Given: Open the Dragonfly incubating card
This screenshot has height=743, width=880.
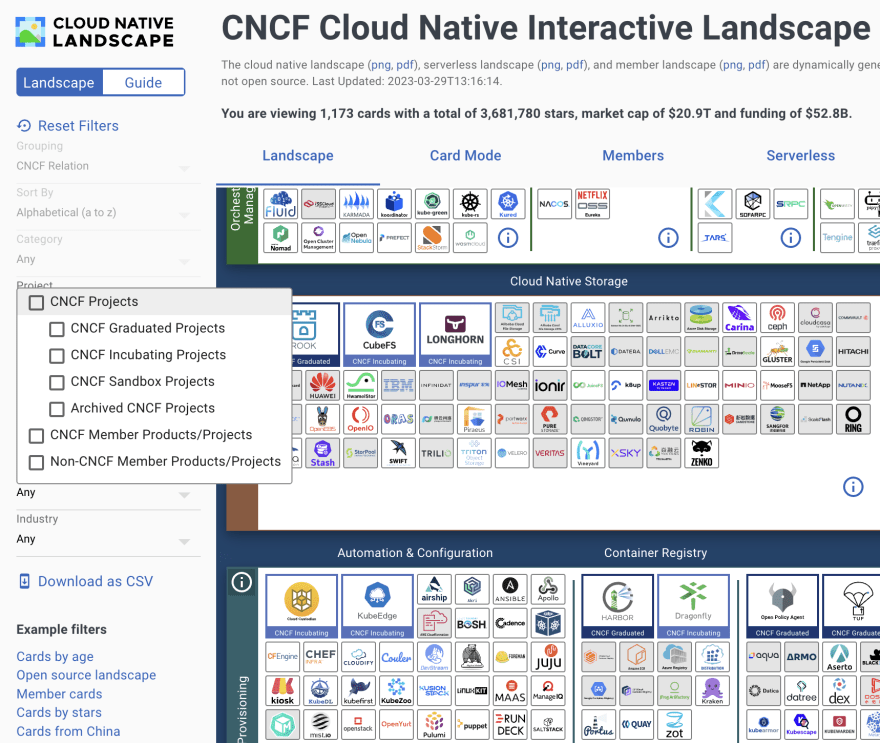Looking at the screenshot, I should pos(693,606).
